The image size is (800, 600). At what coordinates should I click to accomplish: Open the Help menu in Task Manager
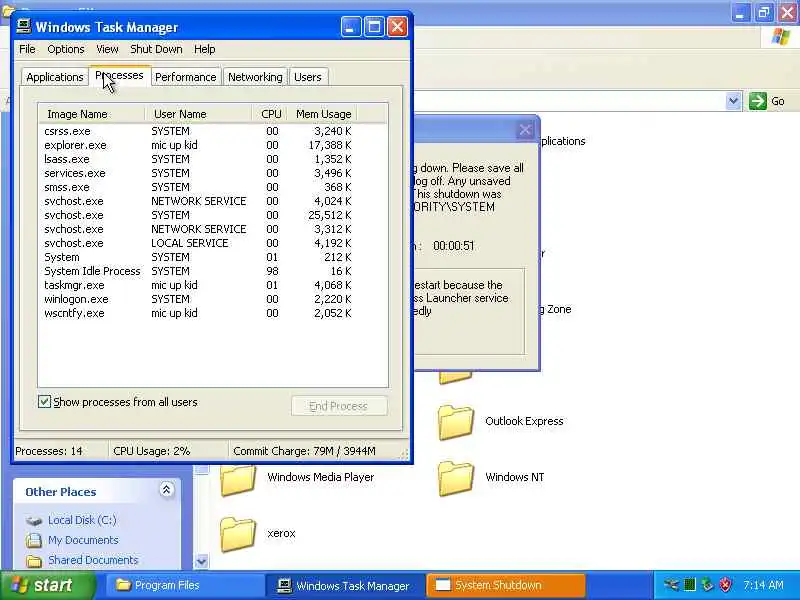coord(205,49)
